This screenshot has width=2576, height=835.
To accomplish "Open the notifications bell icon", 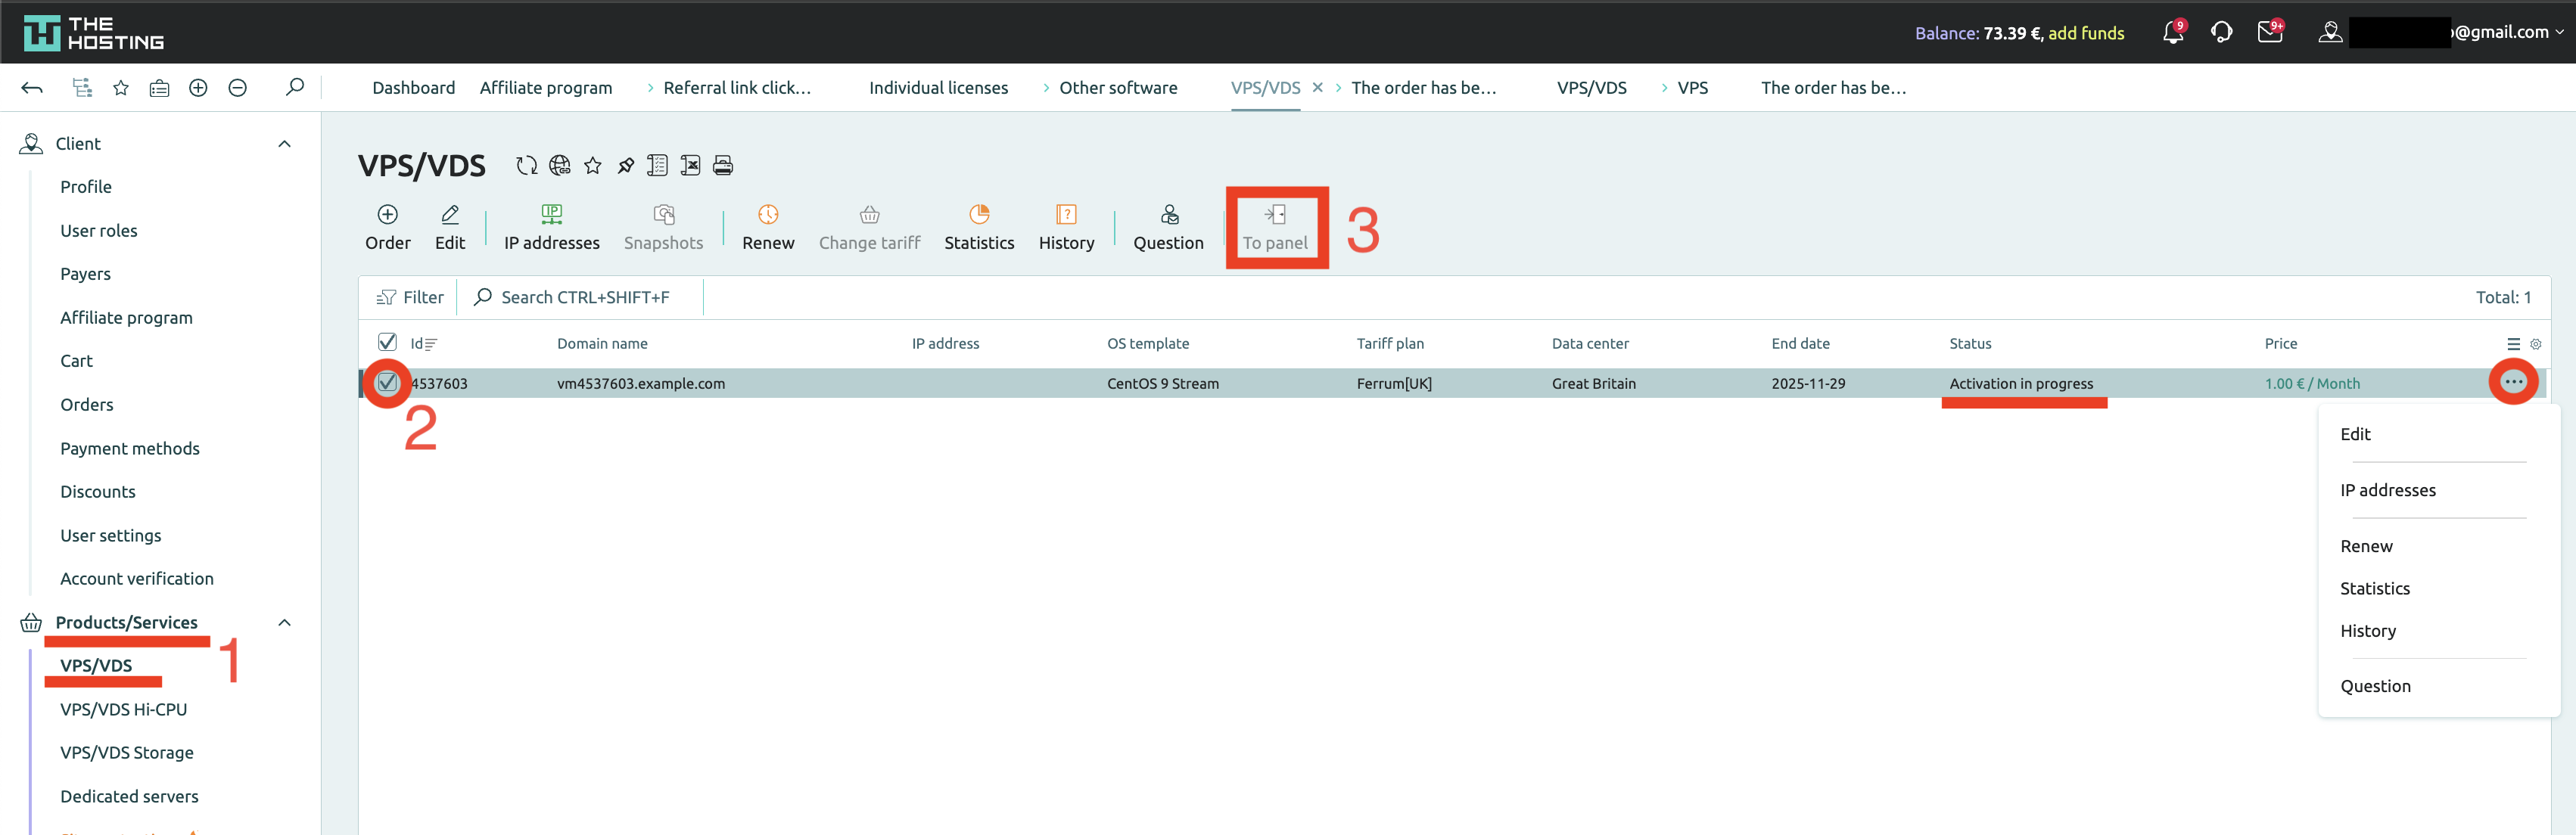I will point(2172,33).
